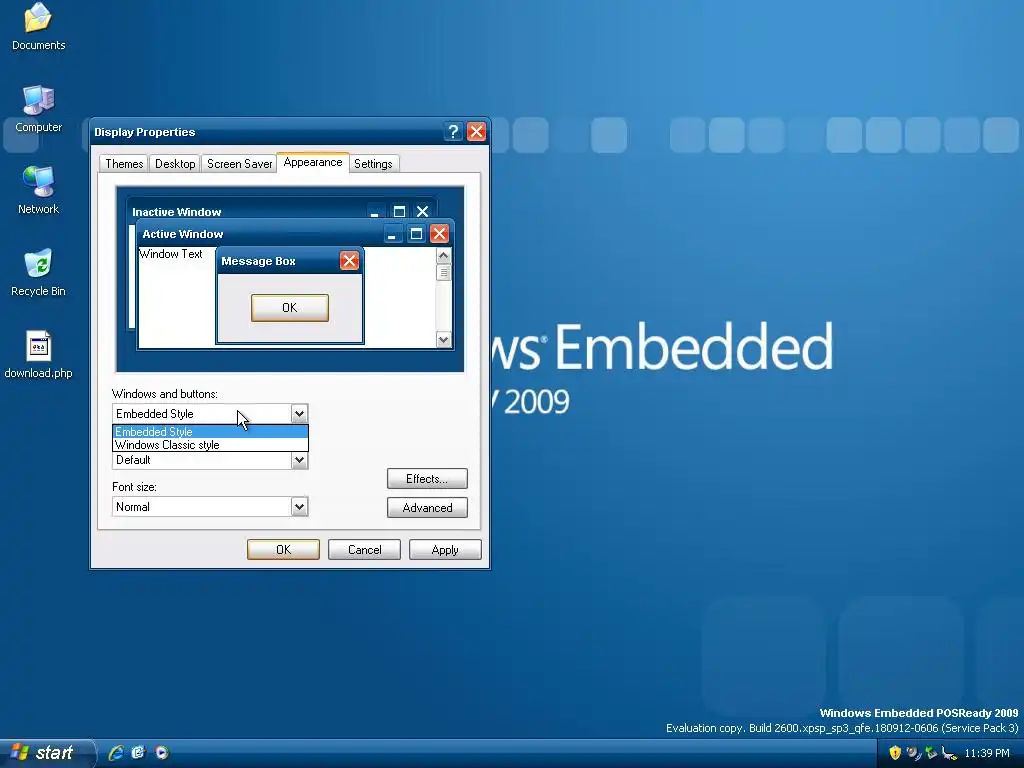Screen dimensions: 1024x768
Task: Click the taskbar clock showing 11:39 PM
Action: [987, 753]
